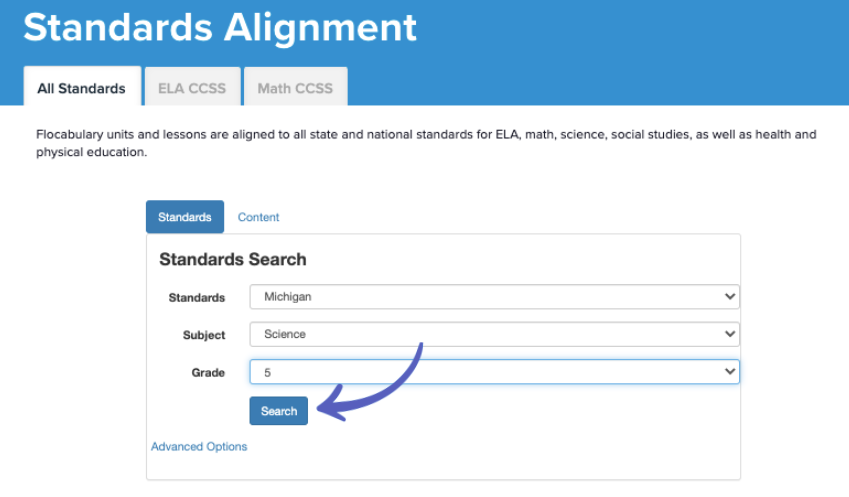849x497 pixels.
Task: Select the Content search tab
Action: (x=258, y=217)
